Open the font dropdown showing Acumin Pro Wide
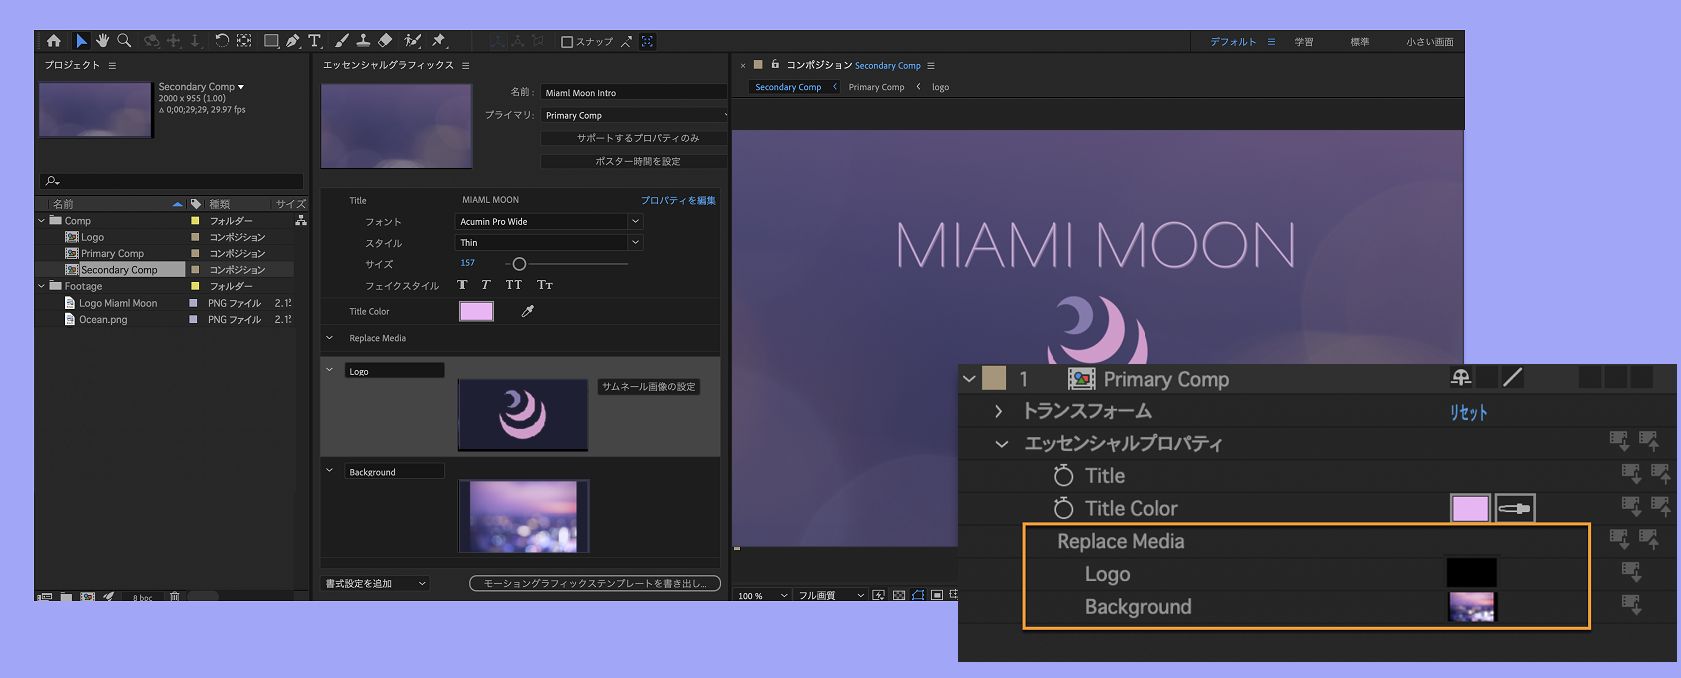 click(x=548, y=222)
